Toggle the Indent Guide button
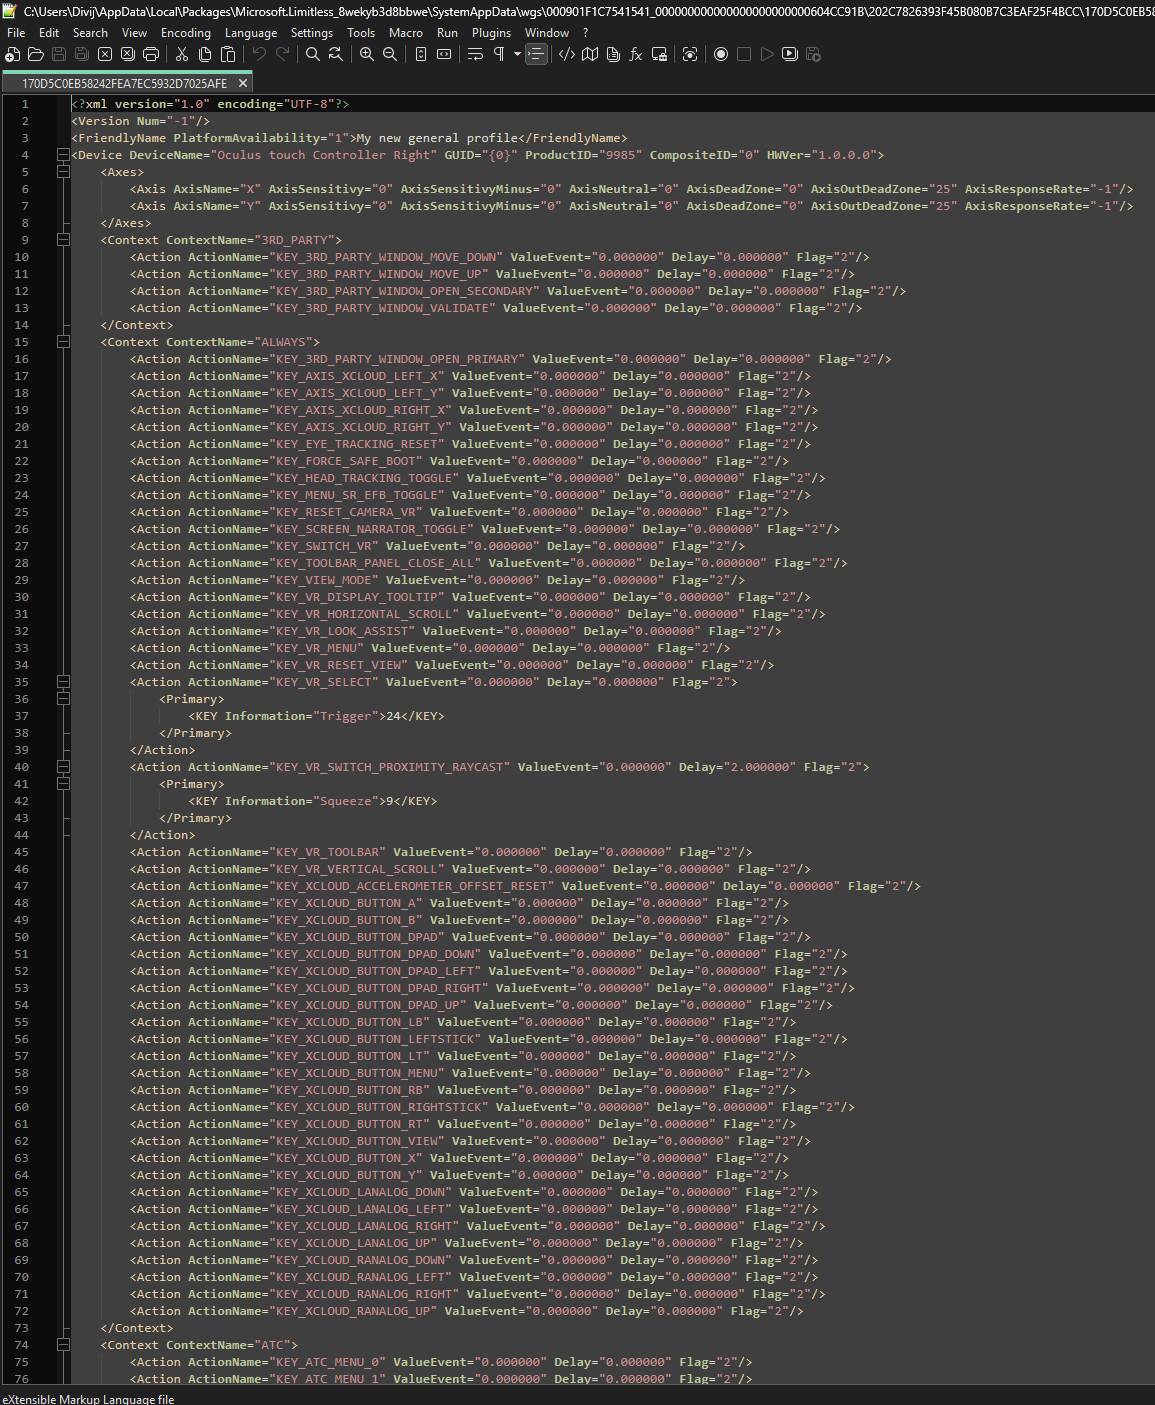Image resolution: width=1155 pixels, height=1405 pixels. click(x=537, y=54)
